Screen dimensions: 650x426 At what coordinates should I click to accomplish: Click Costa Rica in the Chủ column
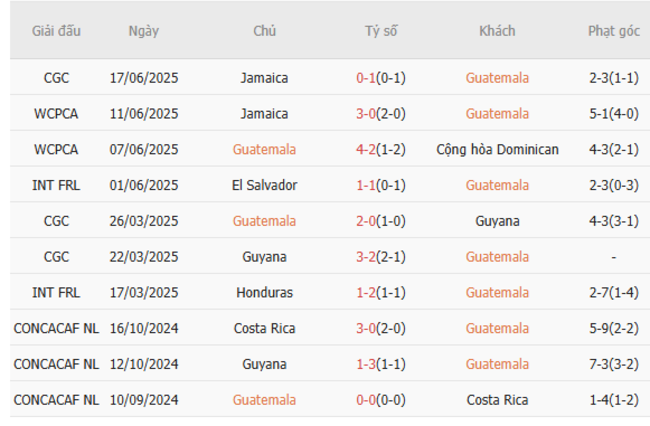[264, 328]
